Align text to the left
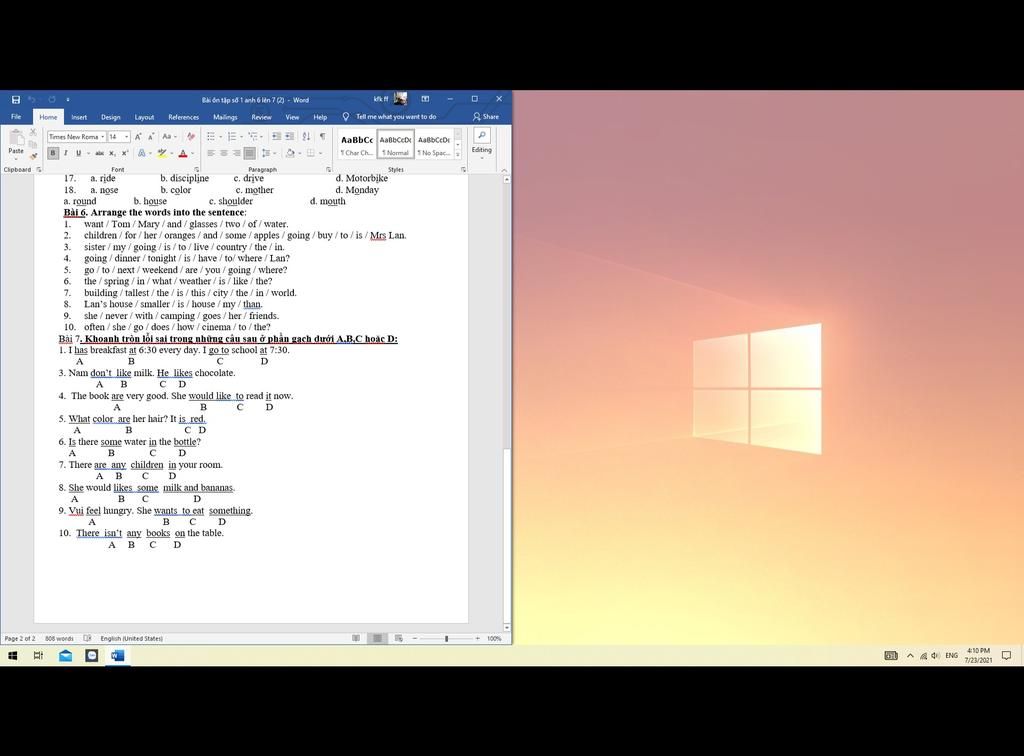Screen dimensions: 1024x756 (x=211, y=153)
